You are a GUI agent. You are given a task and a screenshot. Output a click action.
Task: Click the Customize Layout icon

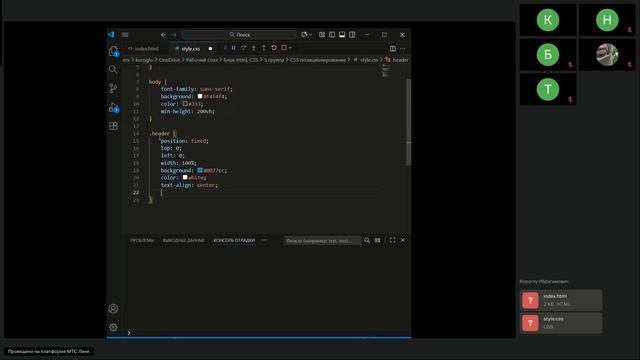[322, 35]
